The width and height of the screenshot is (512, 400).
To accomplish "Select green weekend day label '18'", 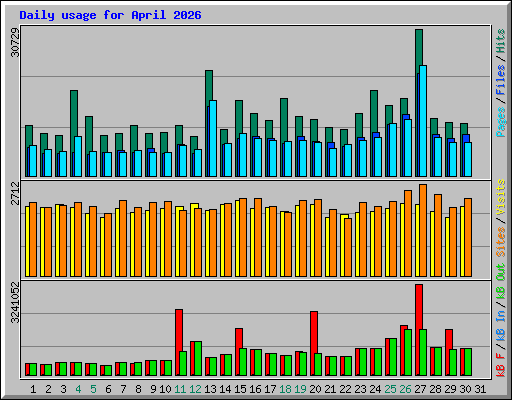I will 285,389.
